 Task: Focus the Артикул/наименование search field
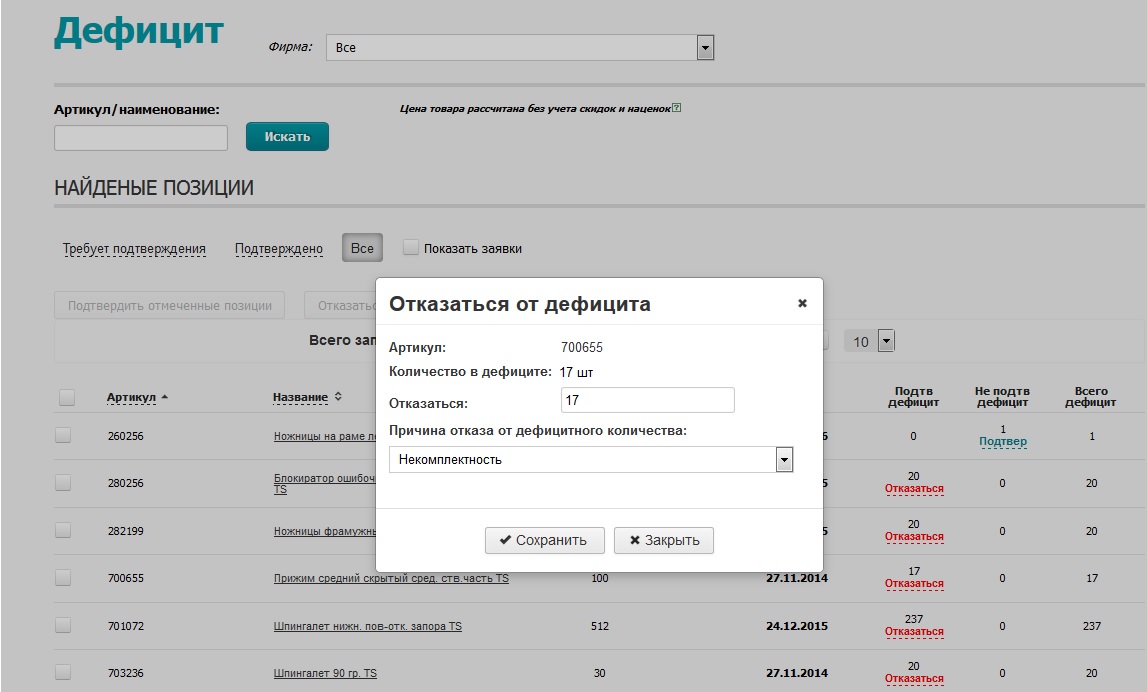point(141,138)
